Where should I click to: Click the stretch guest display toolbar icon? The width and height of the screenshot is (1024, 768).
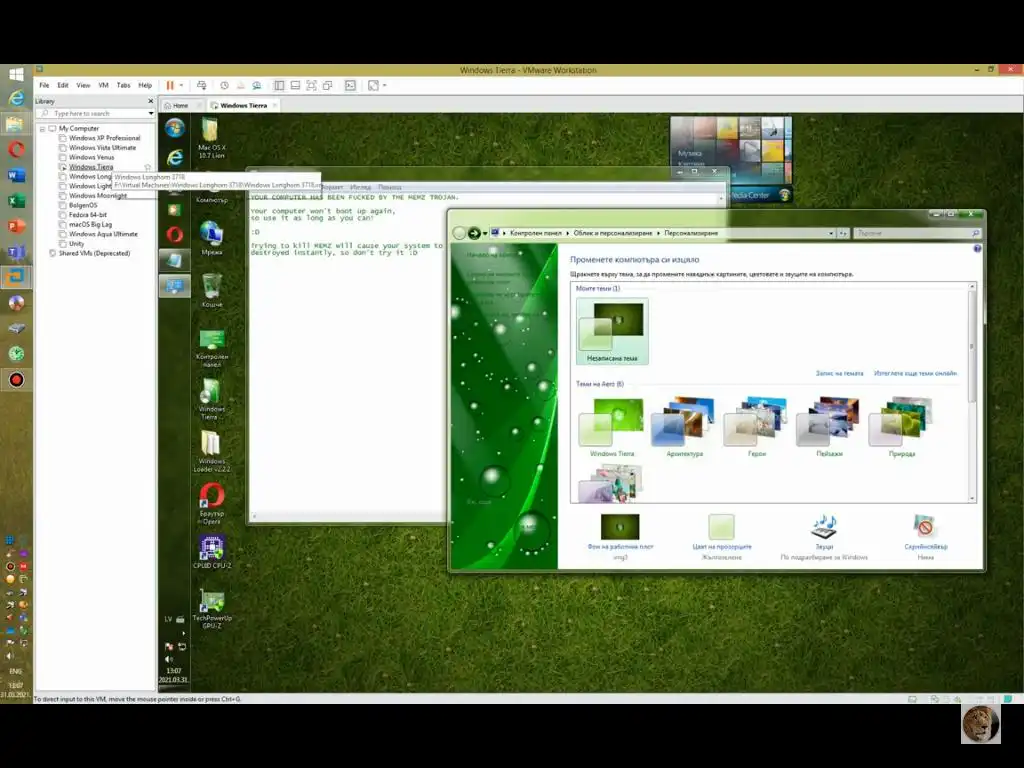coord(373,86)
